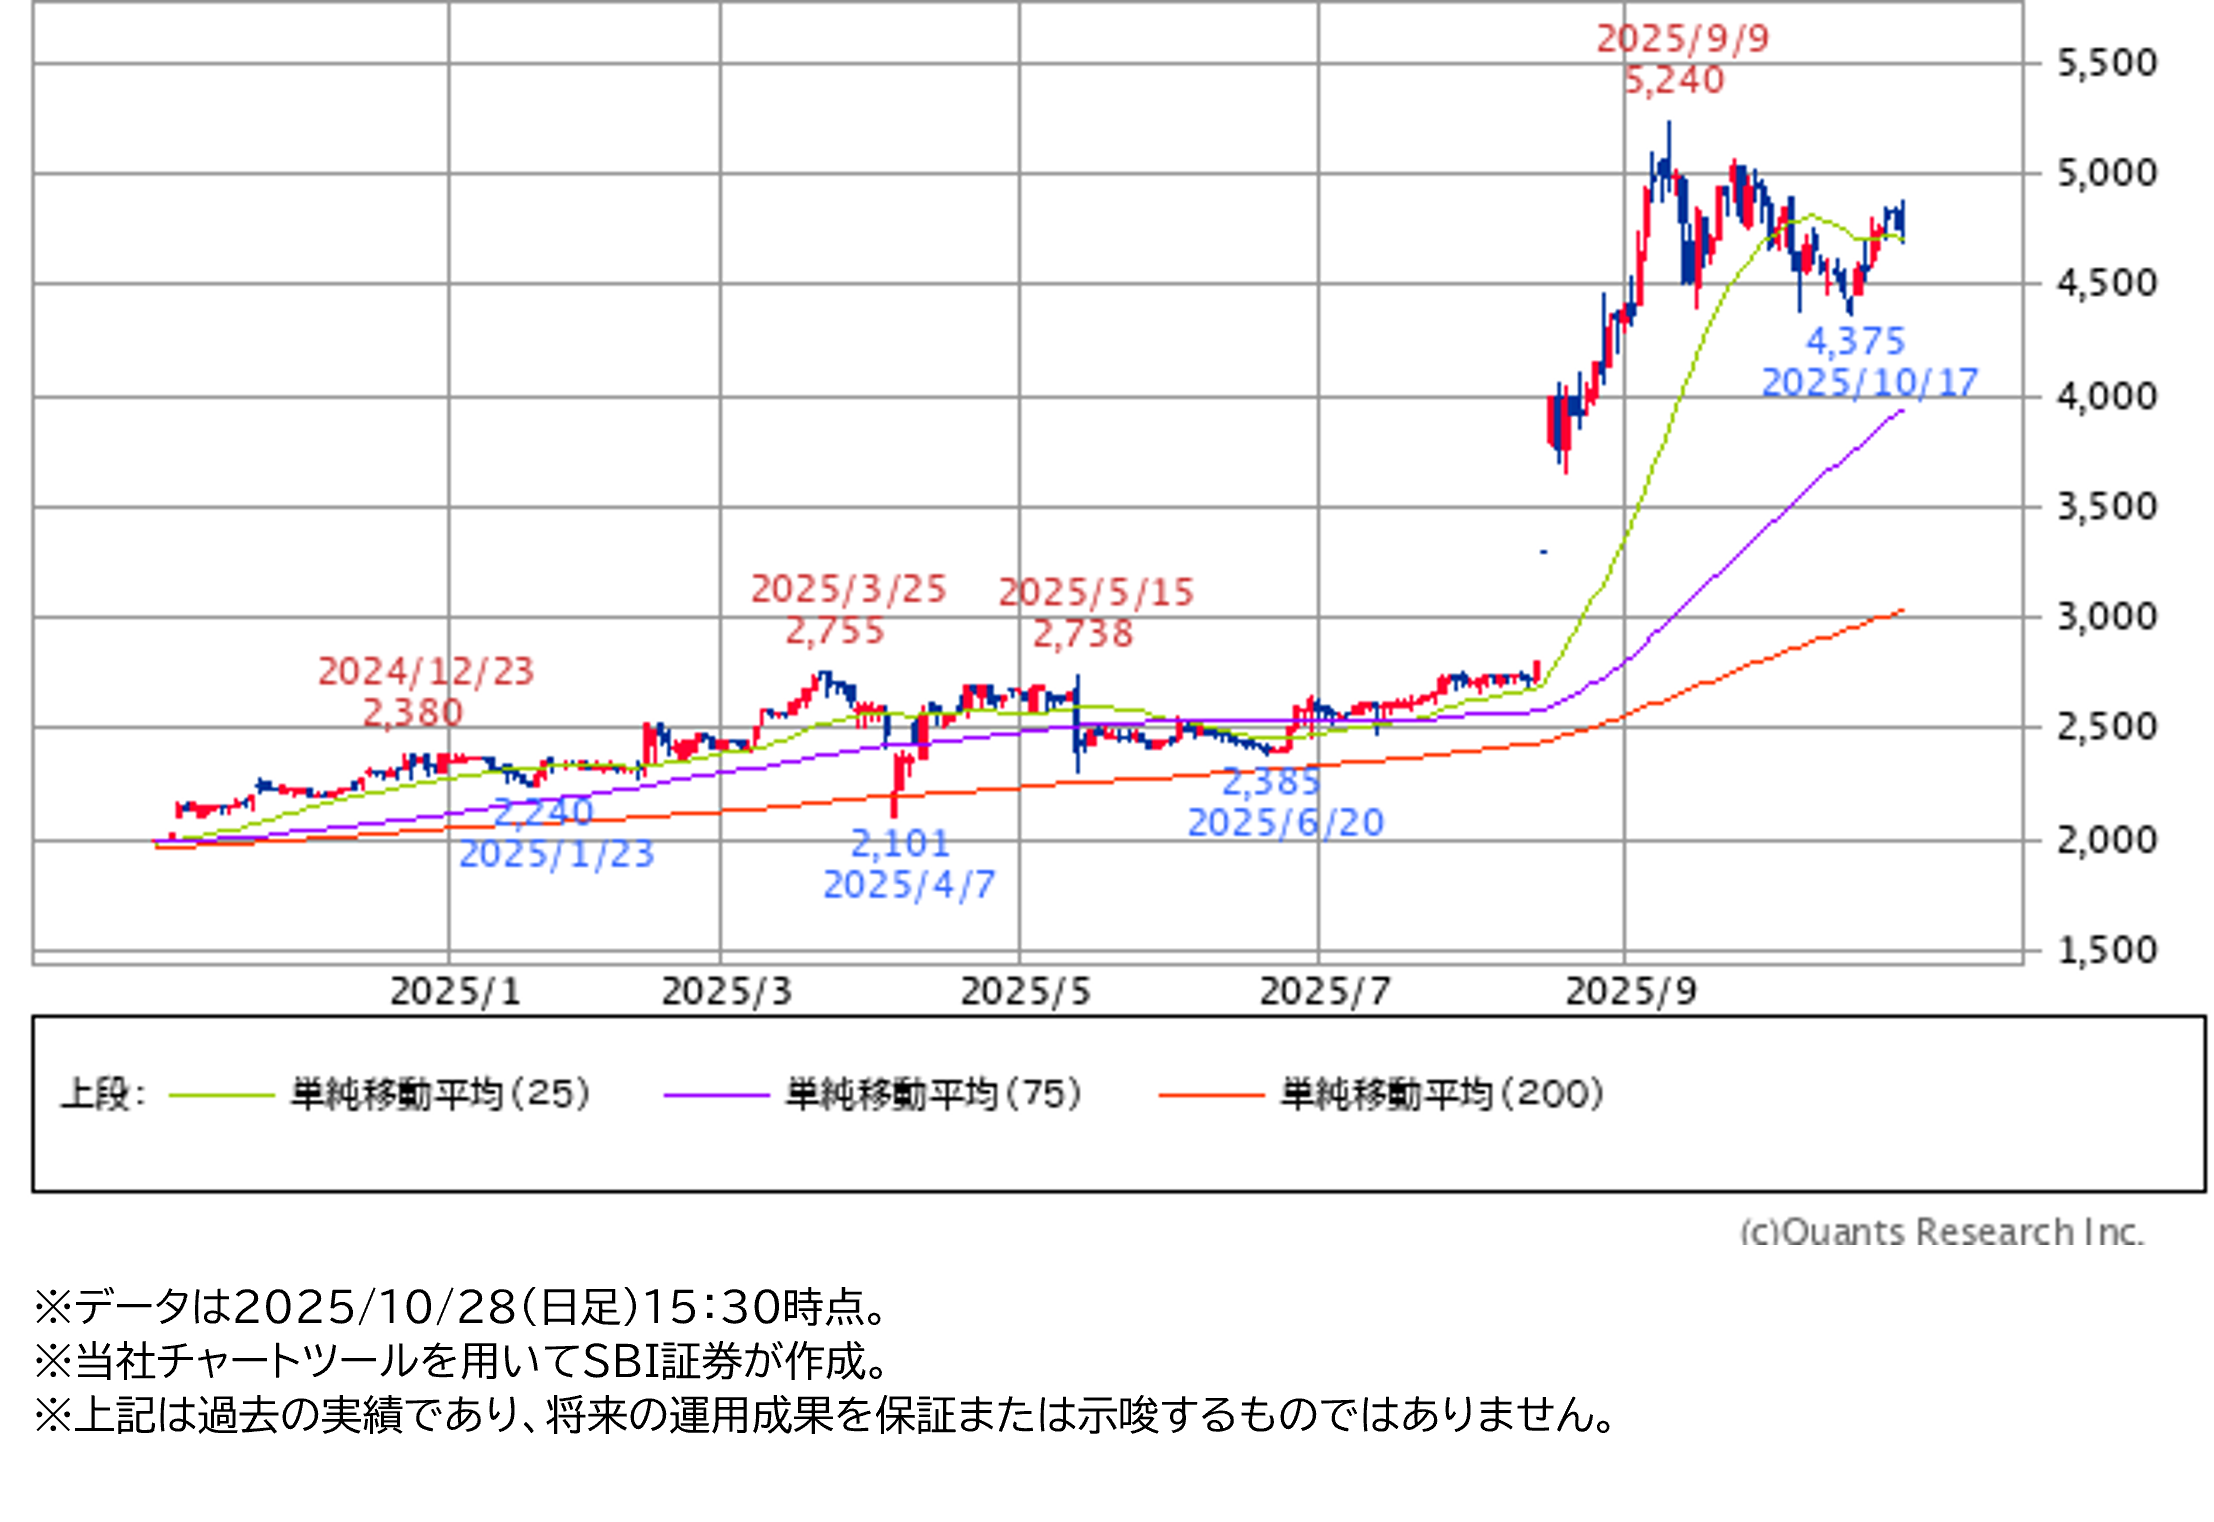Click the 2024/12/23 high label 2,380
The width and height of the screenshot is (2214, 1522).
coord(412,712)
